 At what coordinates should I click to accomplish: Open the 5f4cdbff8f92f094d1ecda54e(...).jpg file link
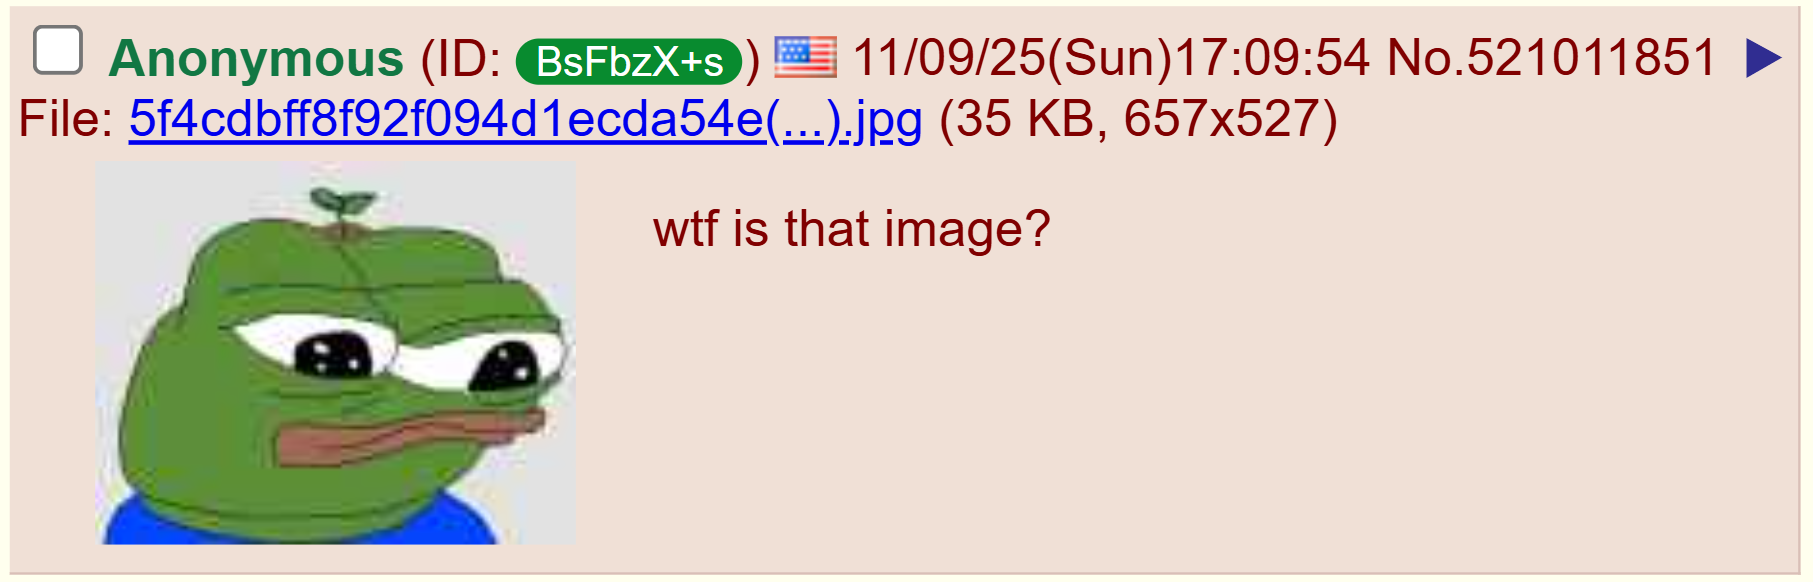click(x=525, y=119)
